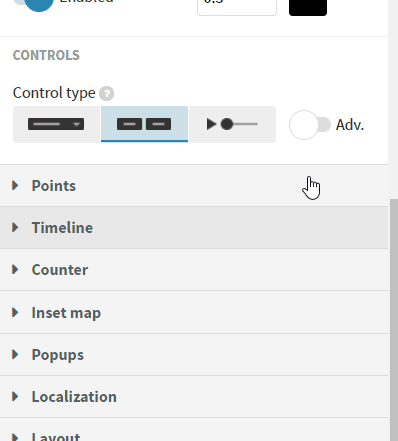Viewport: 398px width, 441px height.
Task: Click the Control type help question mark
Action: click(x=107, y=93)
